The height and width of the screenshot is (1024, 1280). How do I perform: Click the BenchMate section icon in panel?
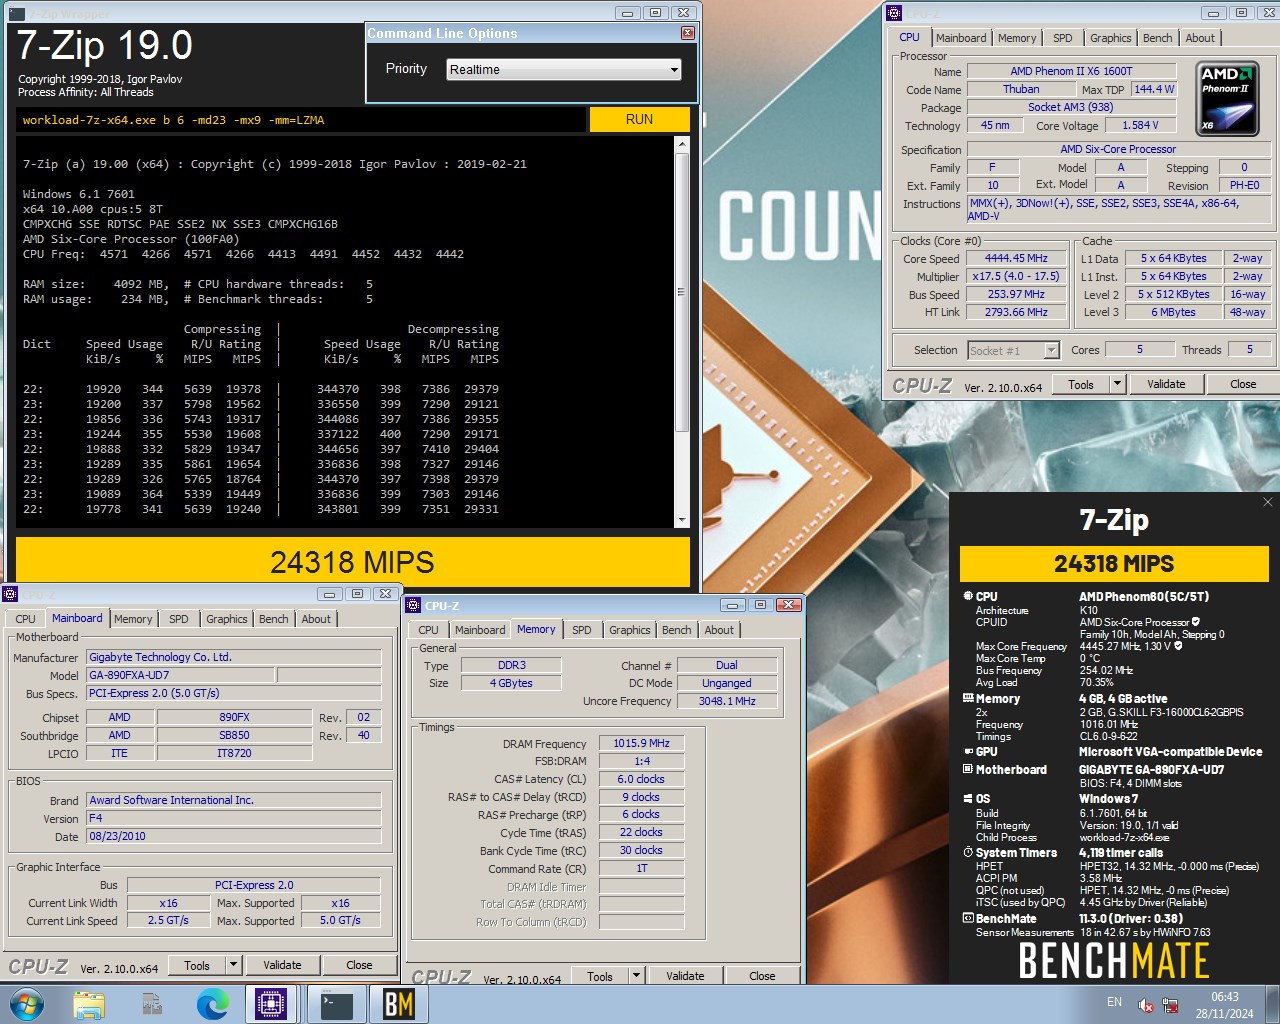pyautogui.click(x=967, y=918)
